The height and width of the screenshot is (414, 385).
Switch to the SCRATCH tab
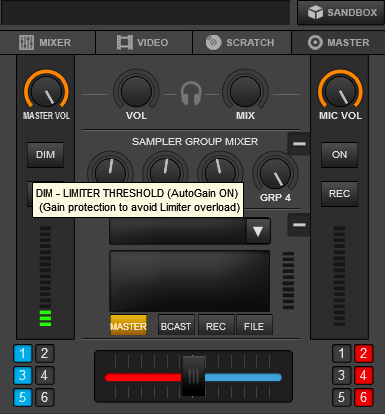tap(242, 43)
